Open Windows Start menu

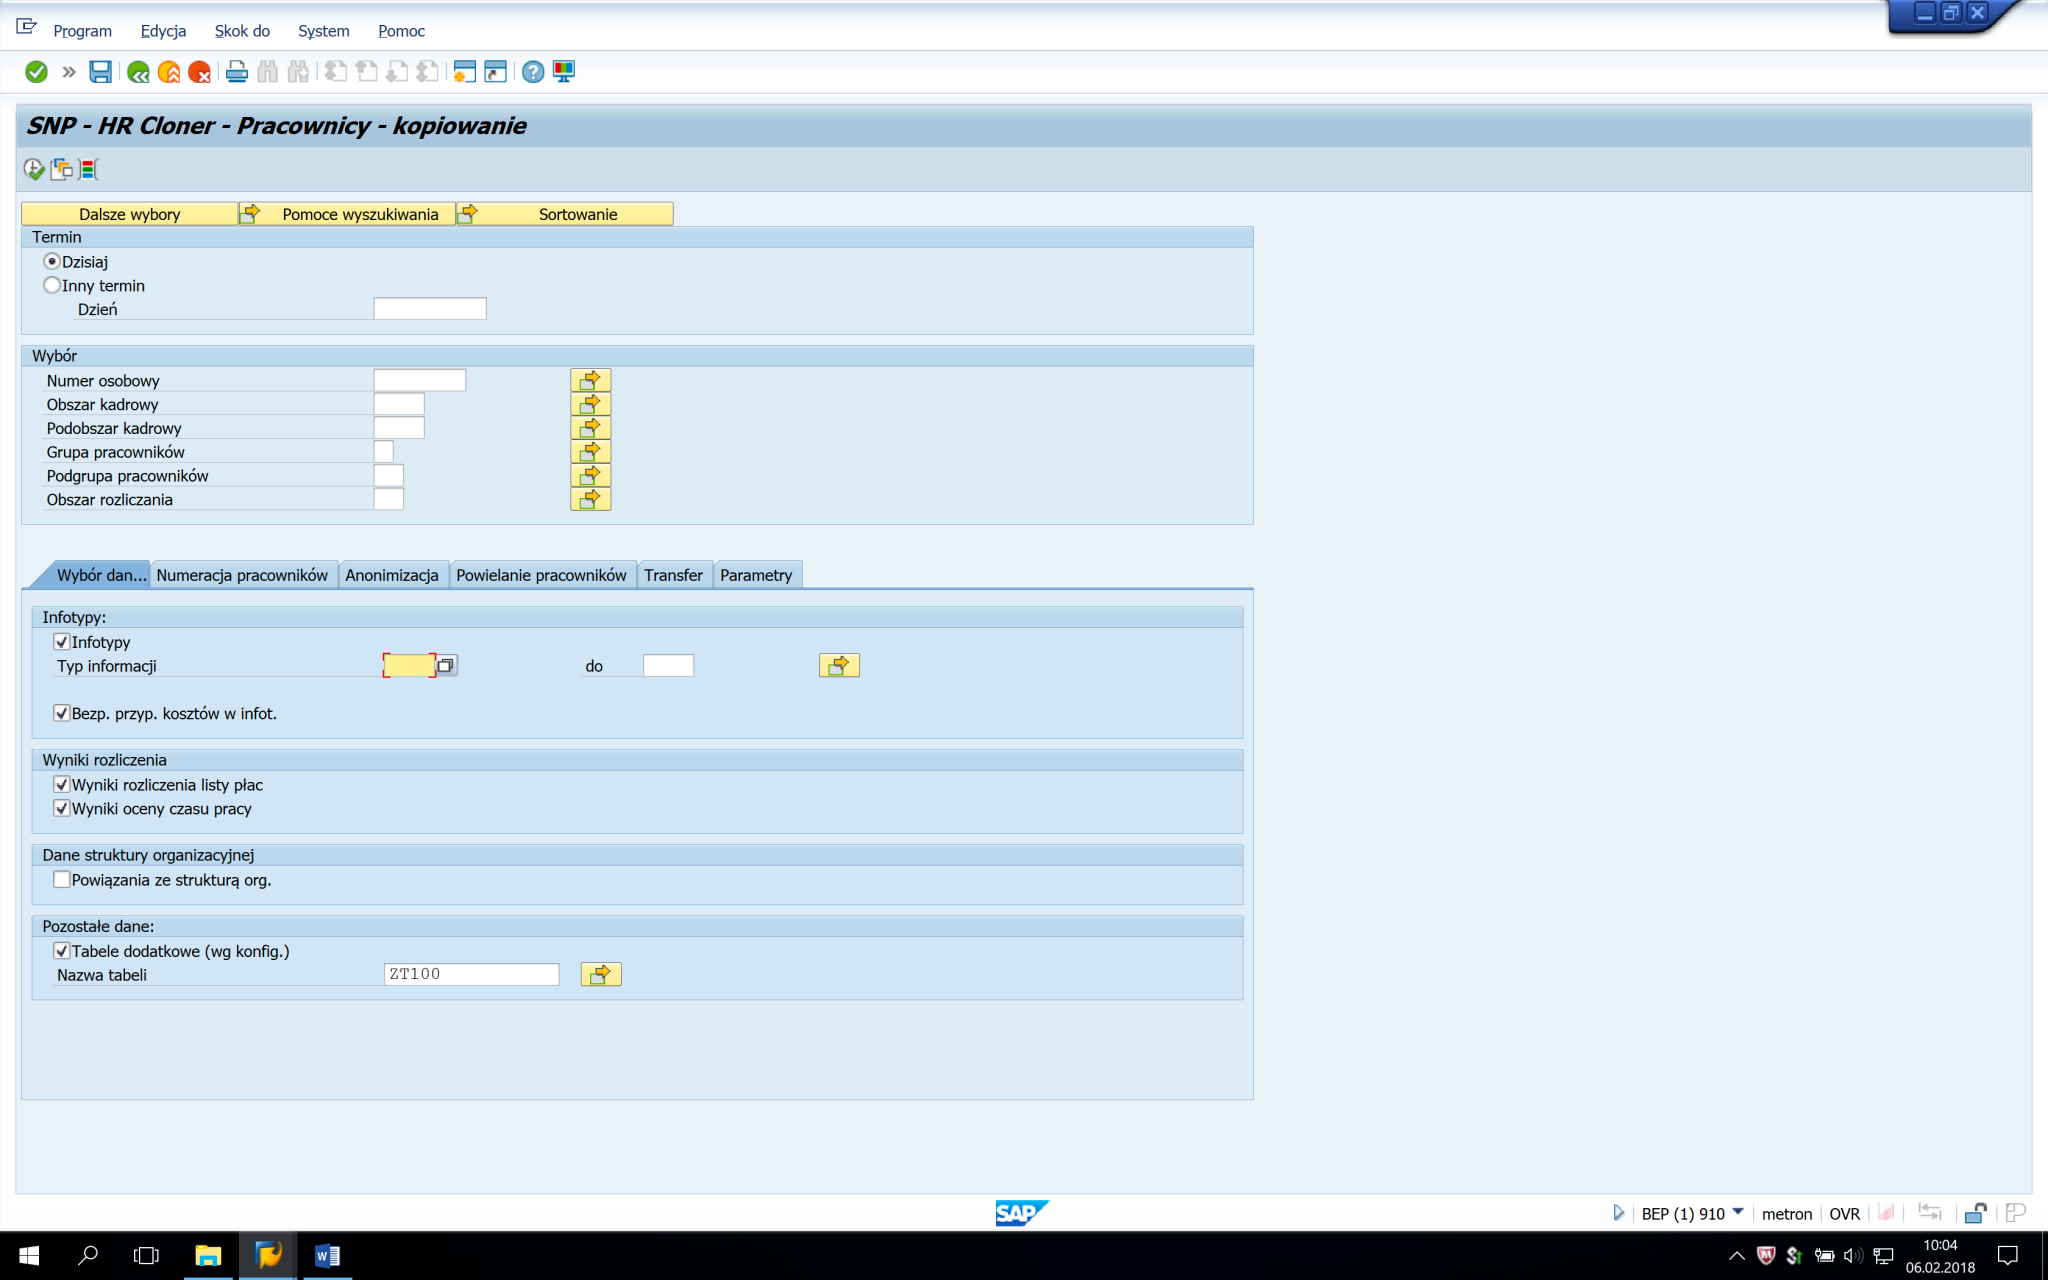[28, 1256]
